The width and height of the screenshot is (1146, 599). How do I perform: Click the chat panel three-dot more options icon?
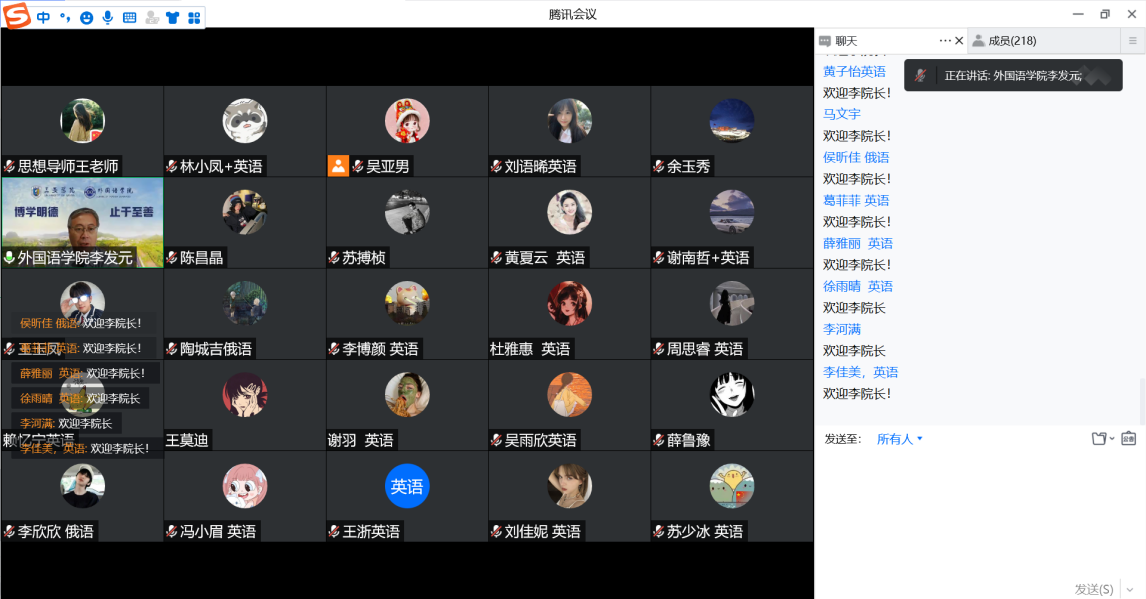click(x=945, y=41)
